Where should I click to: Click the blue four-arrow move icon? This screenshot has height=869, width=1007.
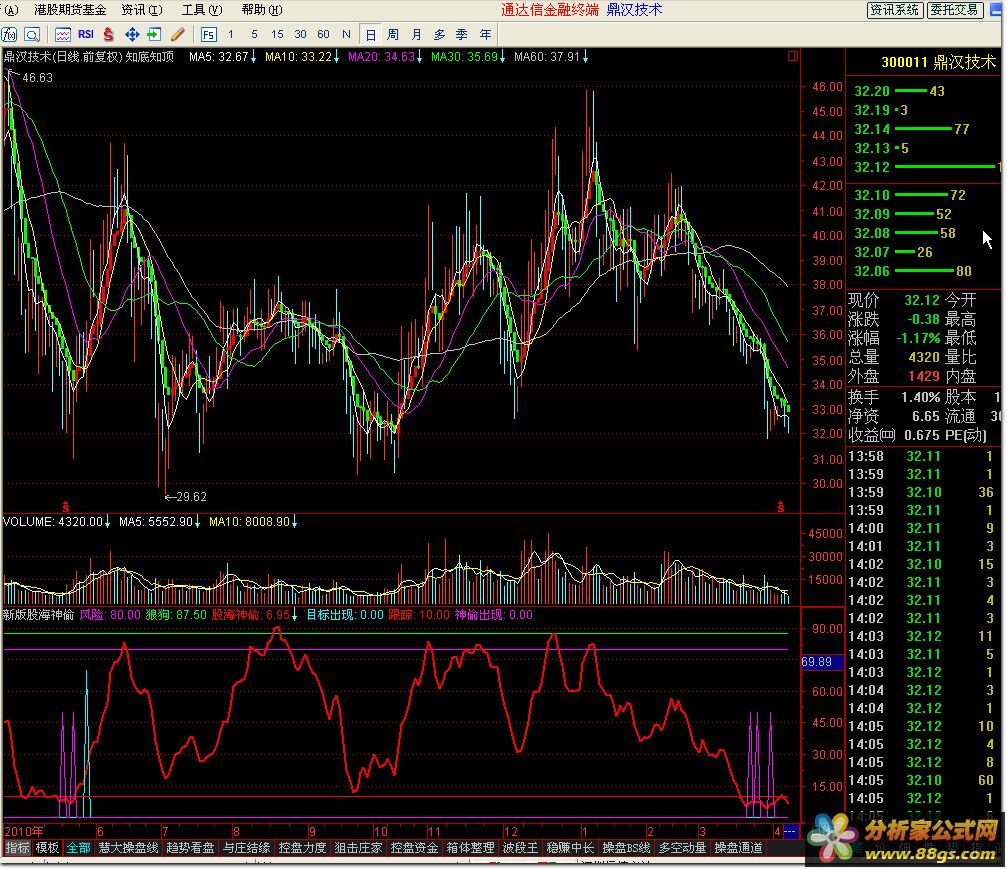click(132, 35)
